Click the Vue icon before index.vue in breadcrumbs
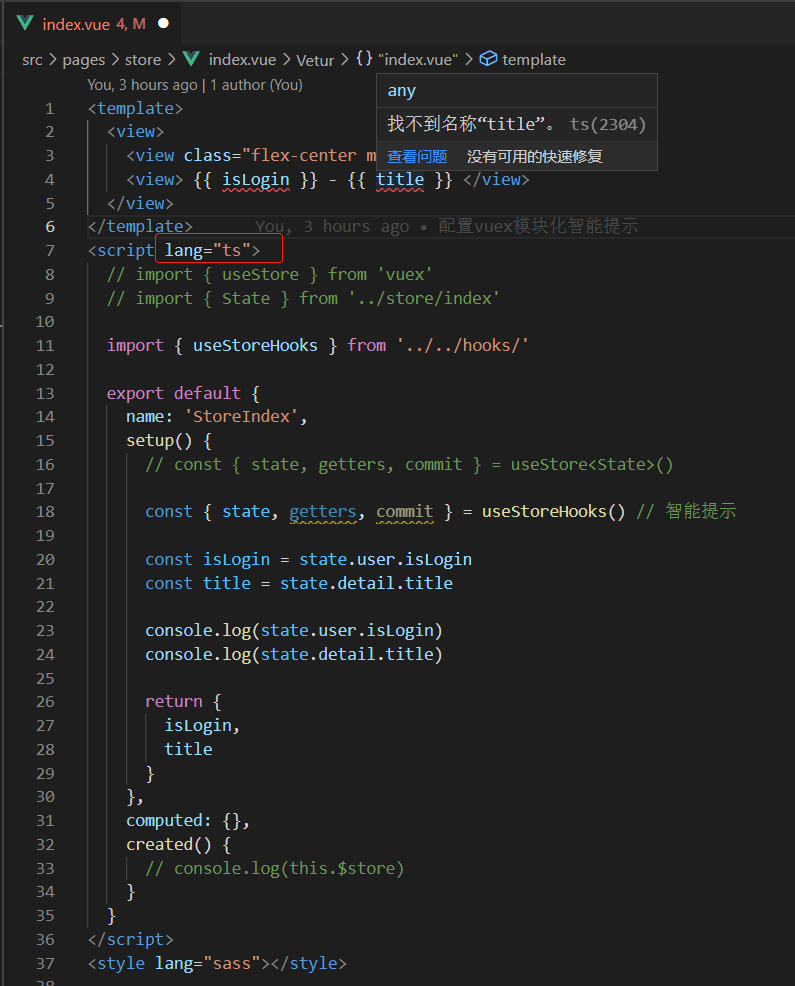 point(191,59)
